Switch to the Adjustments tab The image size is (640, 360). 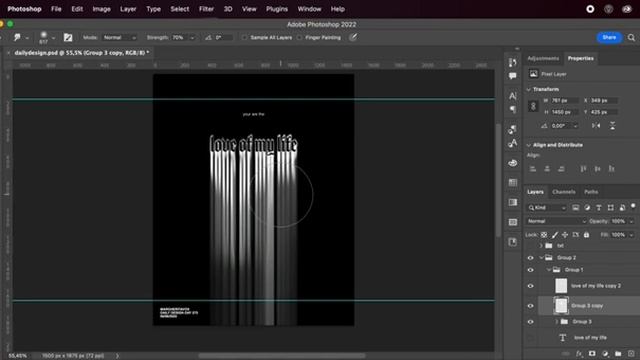(x=543, y=58)
